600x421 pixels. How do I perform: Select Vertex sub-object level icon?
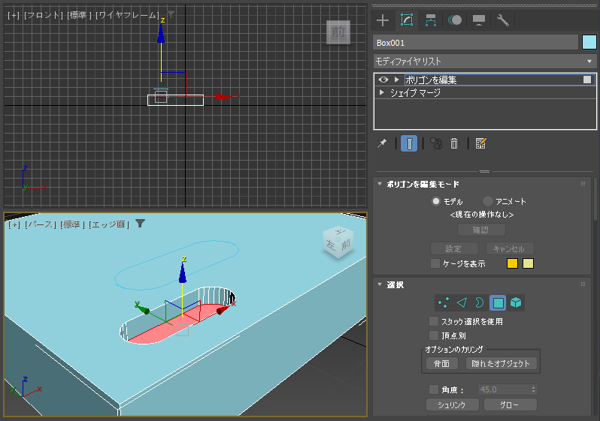coord(443,302)
